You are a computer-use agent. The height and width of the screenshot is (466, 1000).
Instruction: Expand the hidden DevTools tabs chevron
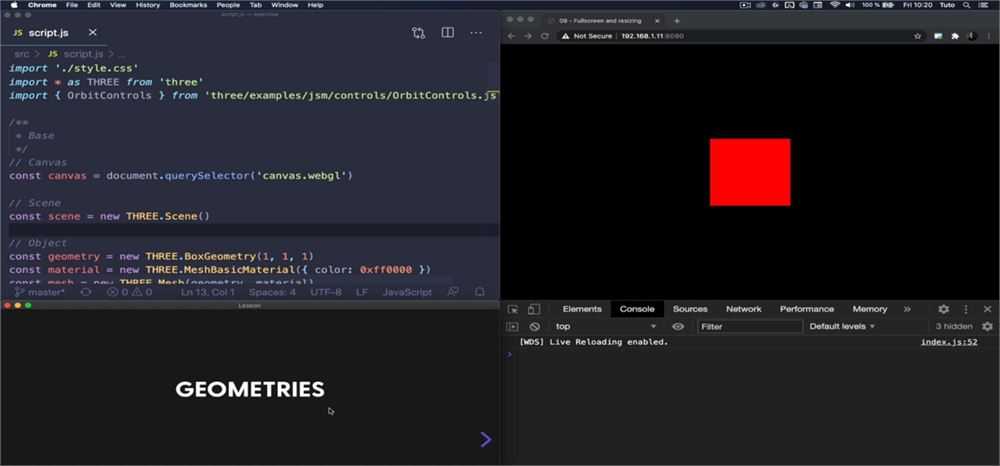pyautogui.click(x=907, y=309)
